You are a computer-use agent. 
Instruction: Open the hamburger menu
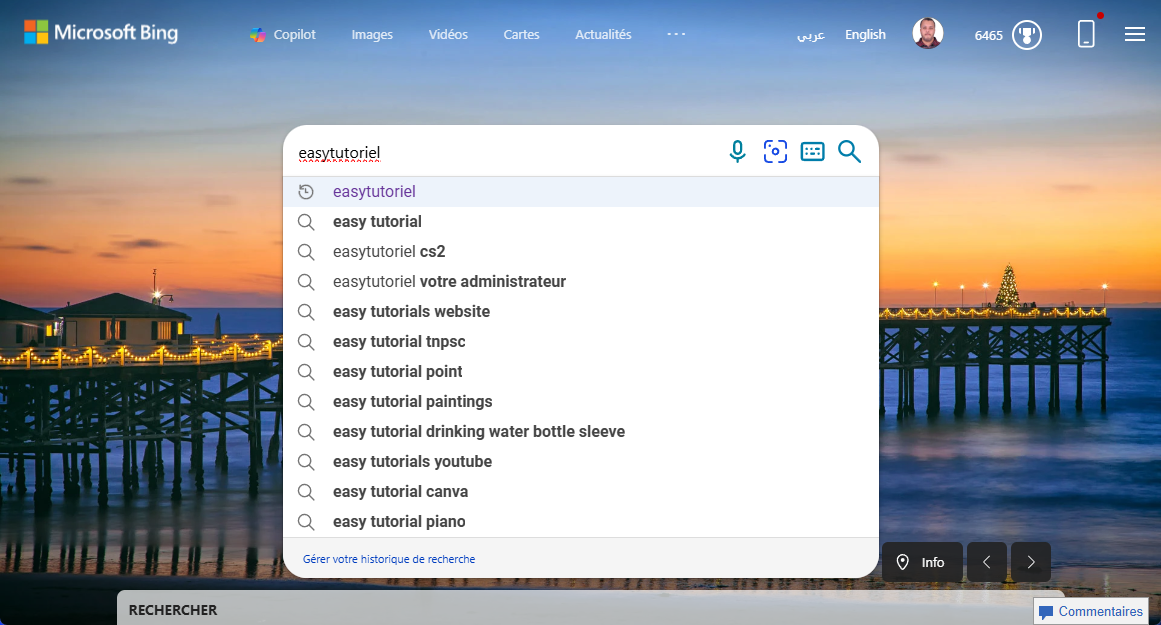pyautogui.click(x=1135, y=34)
